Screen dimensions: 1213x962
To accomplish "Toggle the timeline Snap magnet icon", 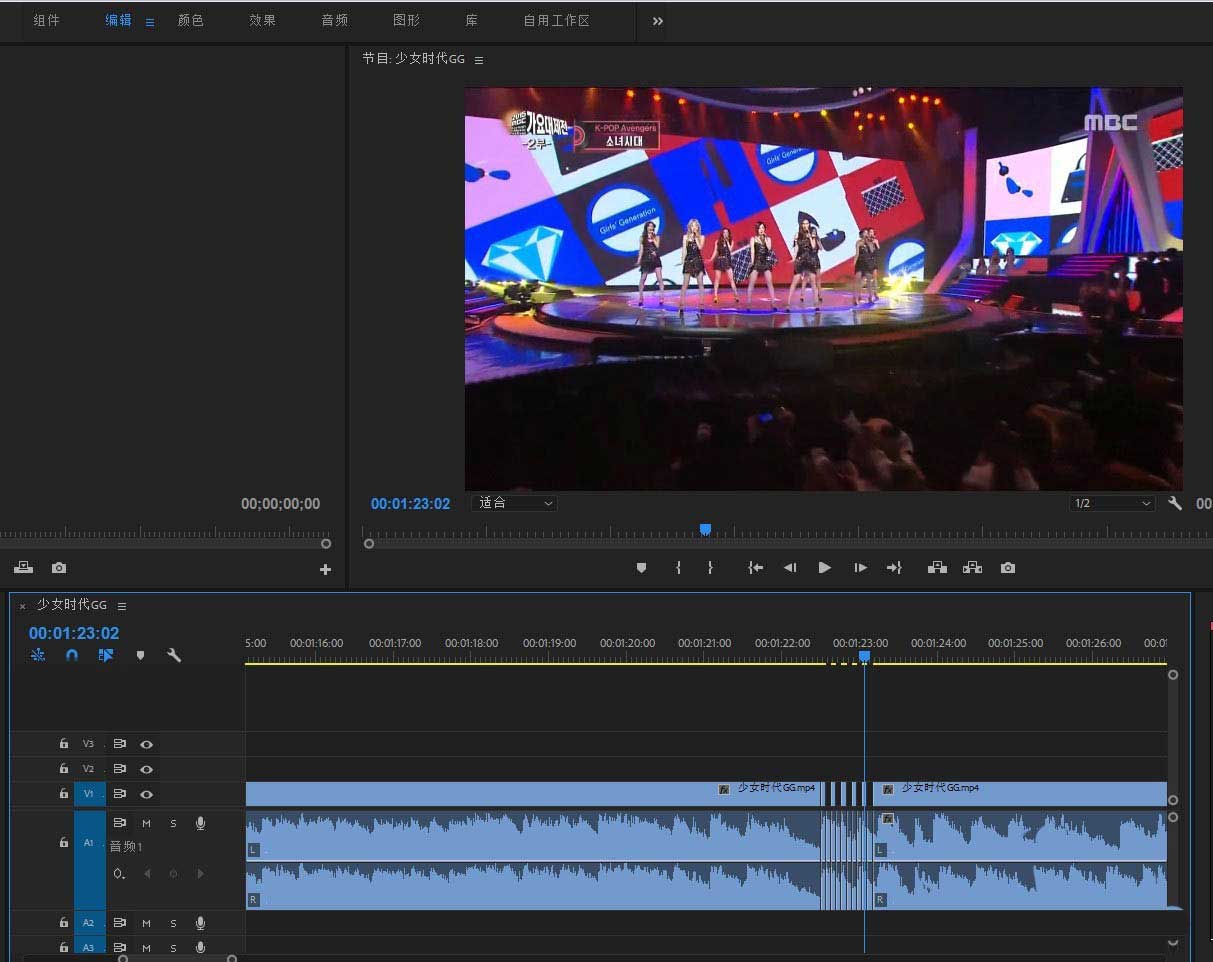I will [72, 656].
